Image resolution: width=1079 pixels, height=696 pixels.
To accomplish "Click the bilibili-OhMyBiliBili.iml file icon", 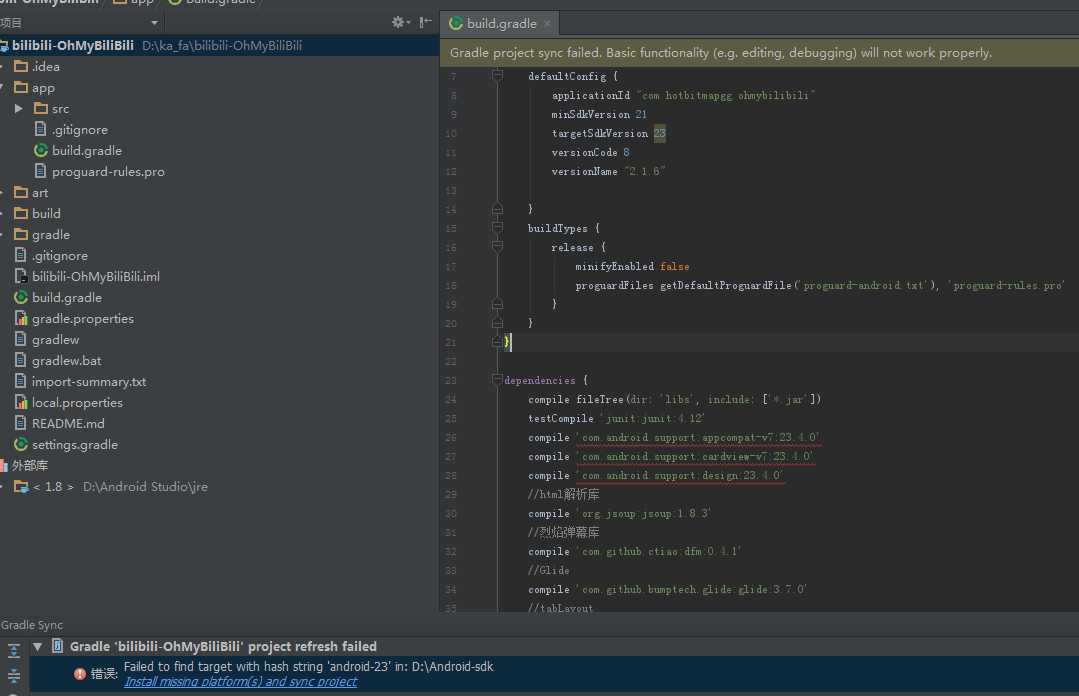I will coord(21,277).
